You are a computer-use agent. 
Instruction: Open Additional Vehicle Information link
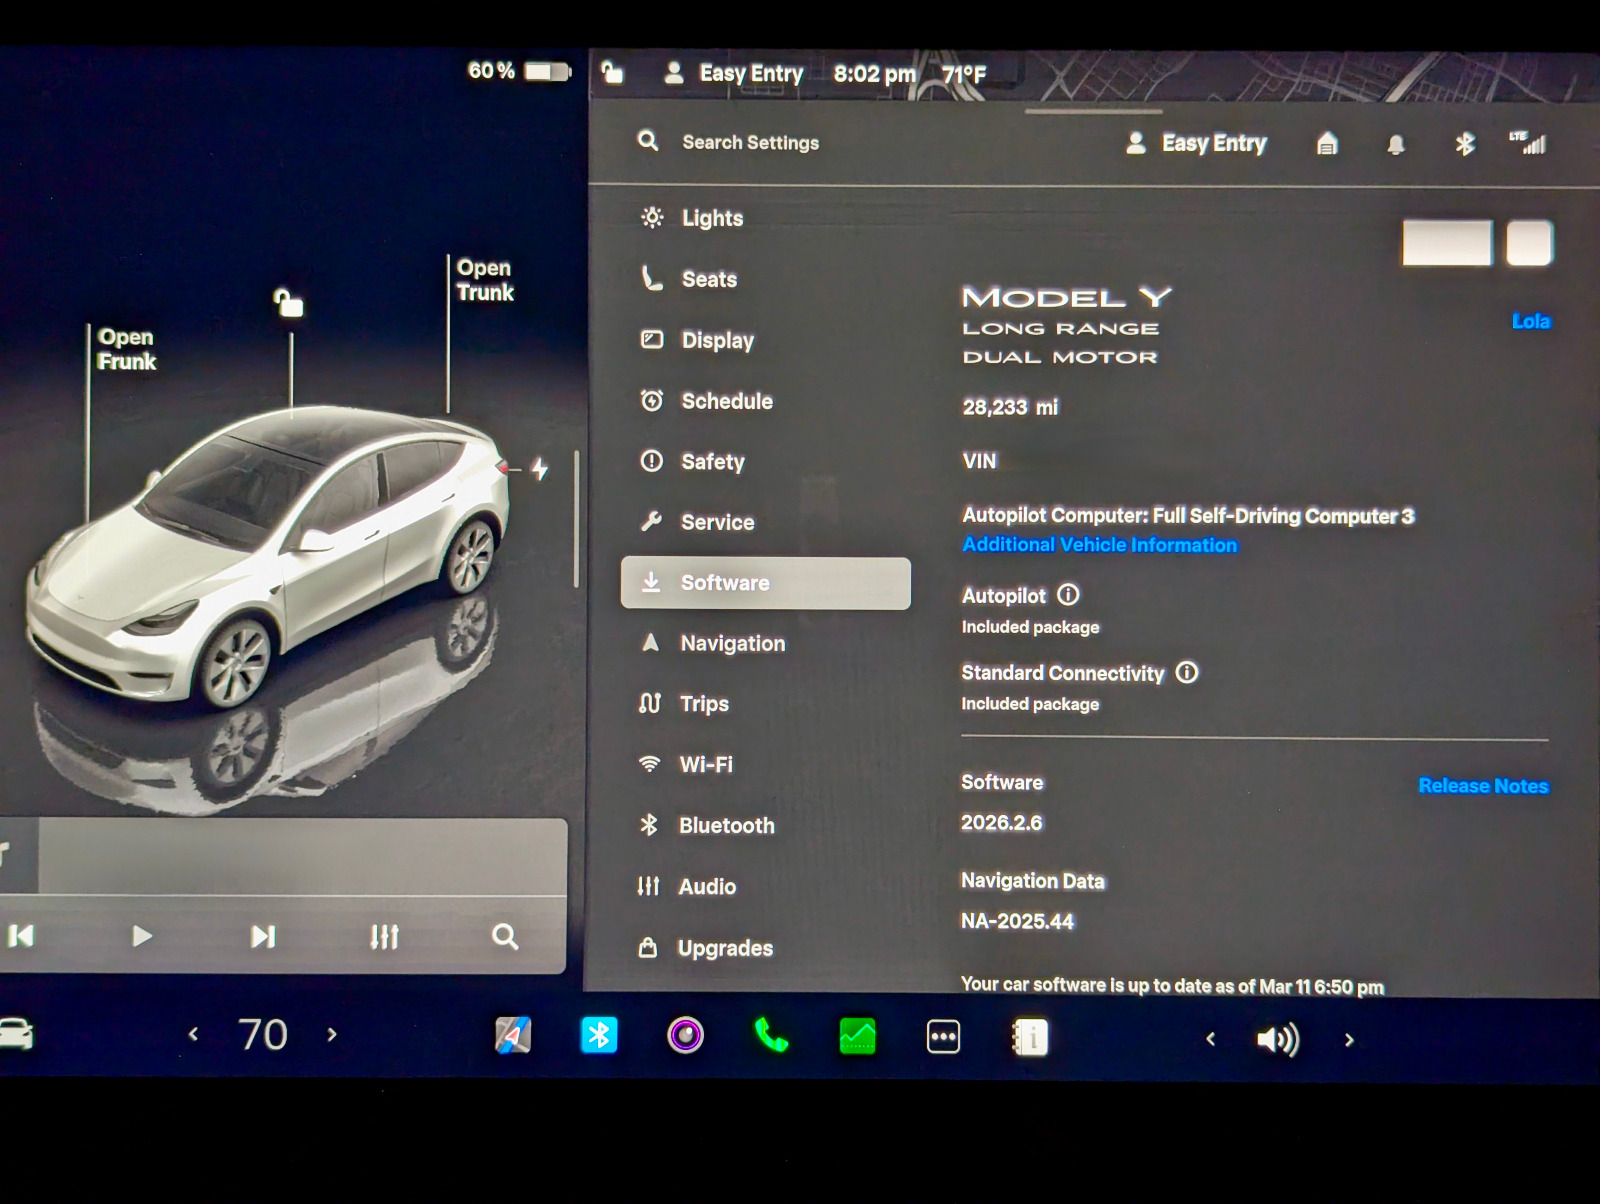(1099, 545)
